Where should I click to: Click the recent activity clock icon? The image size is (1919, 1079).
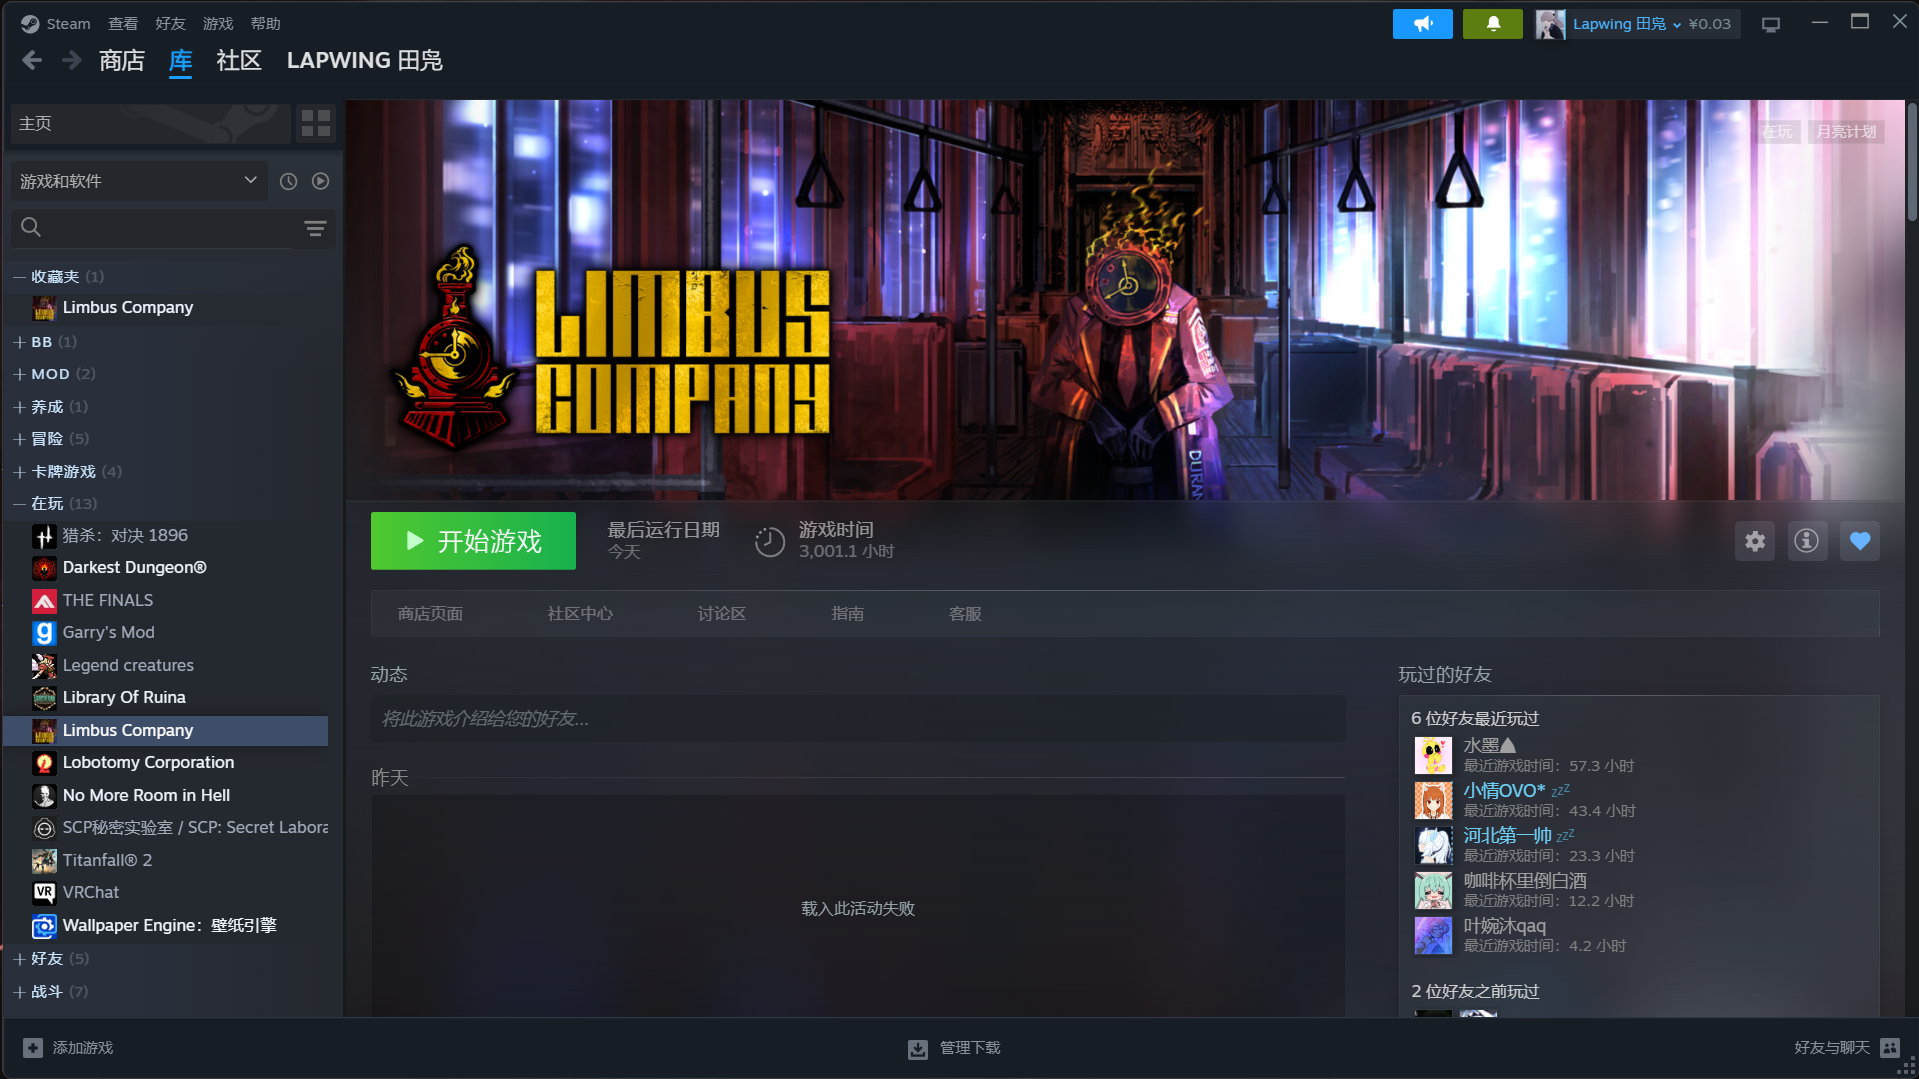(x=288, y=181)
